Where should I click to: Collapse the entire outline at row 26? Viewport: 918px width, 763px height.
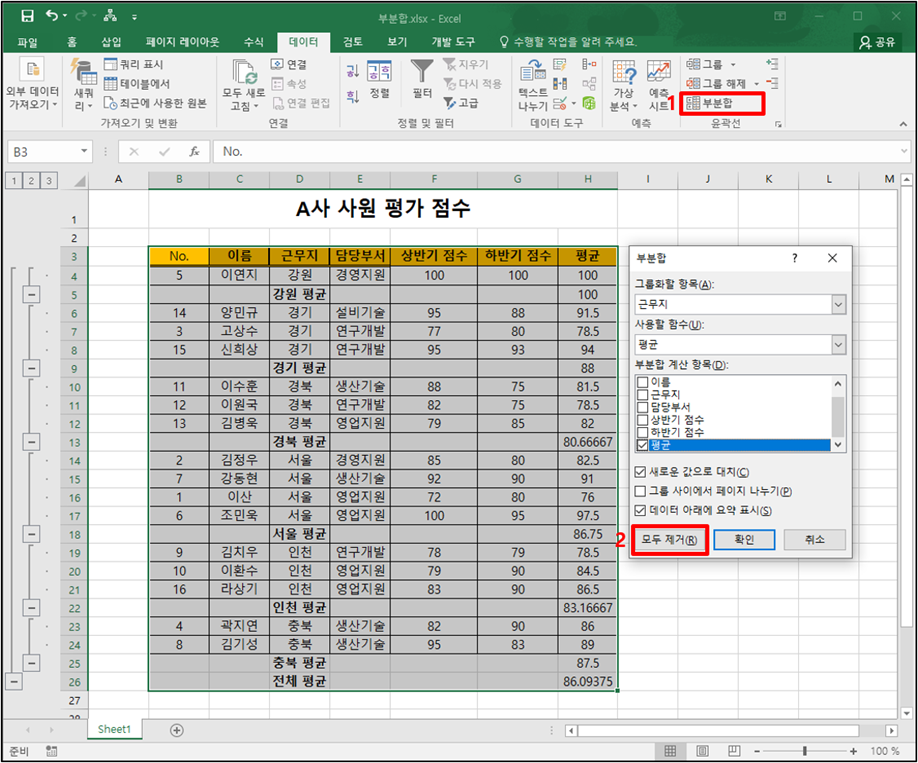(14, 682)
